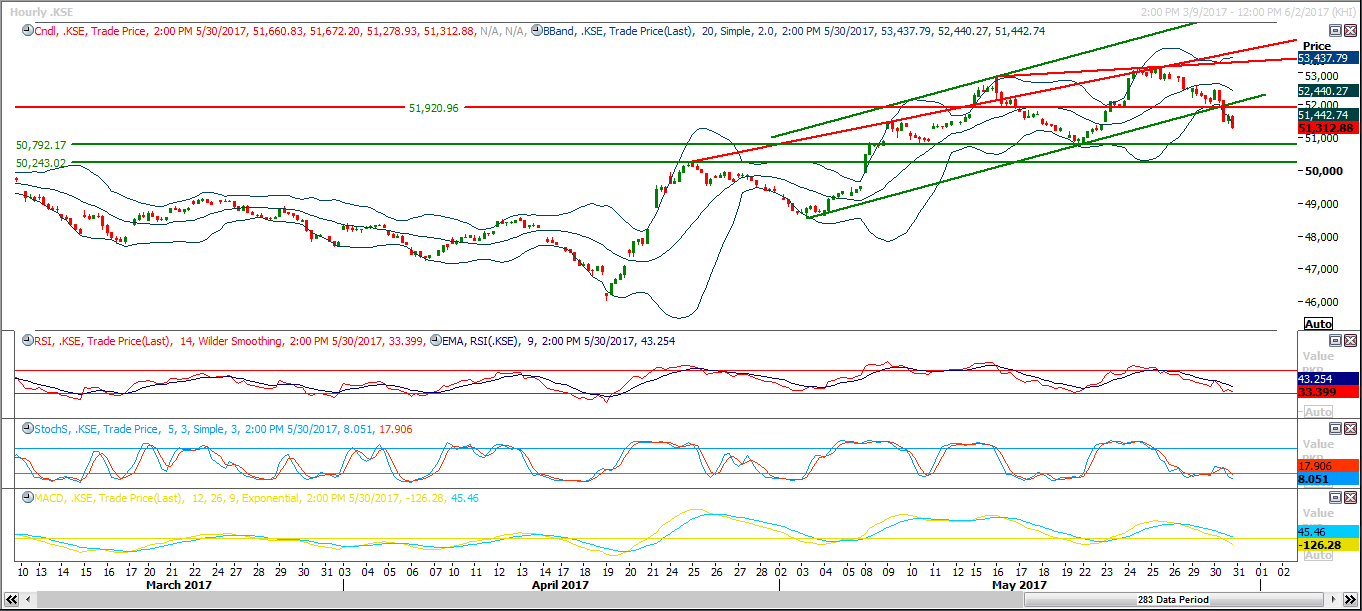Select the 50,792.17 green support line label

40,146
